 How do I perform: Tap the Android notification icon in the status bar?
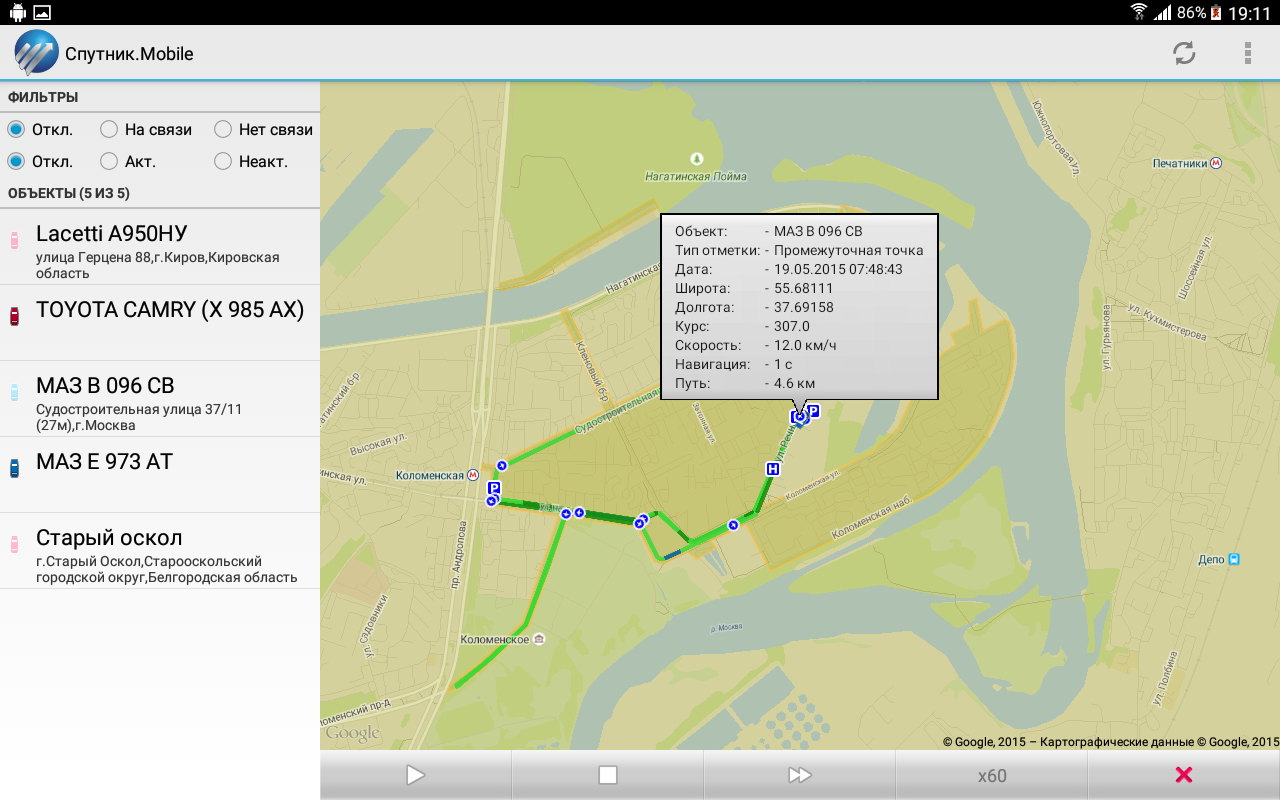coord(16,13)
